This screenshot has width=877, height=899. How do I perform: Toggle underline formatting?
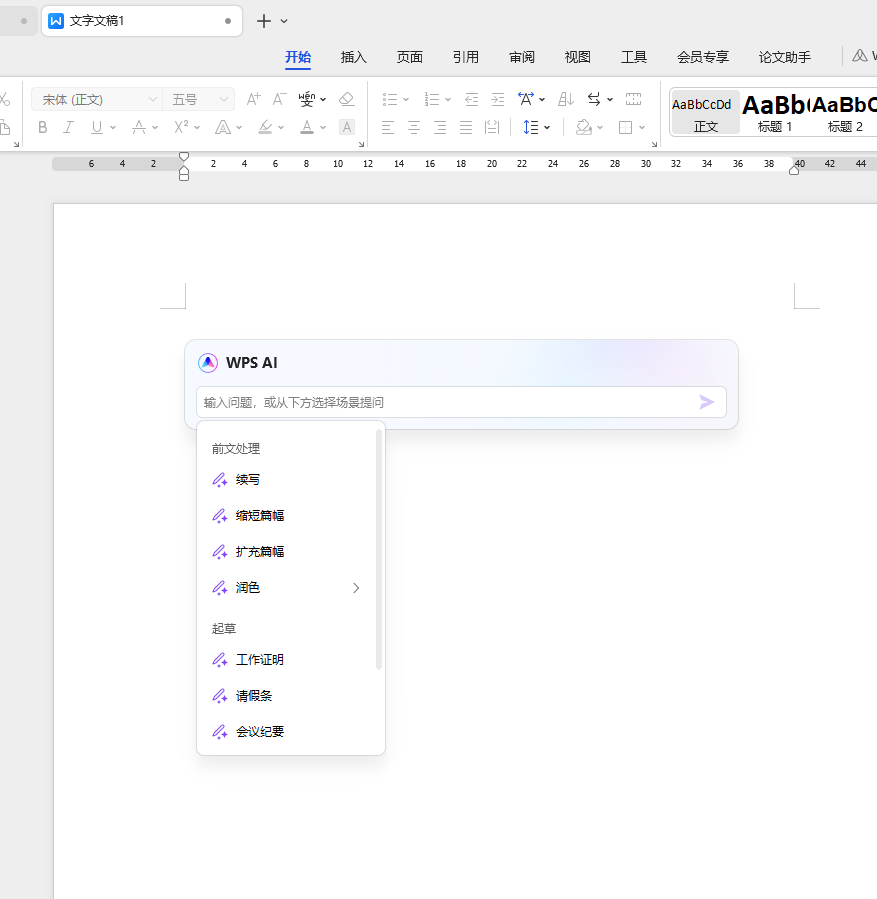coord(97,127)
